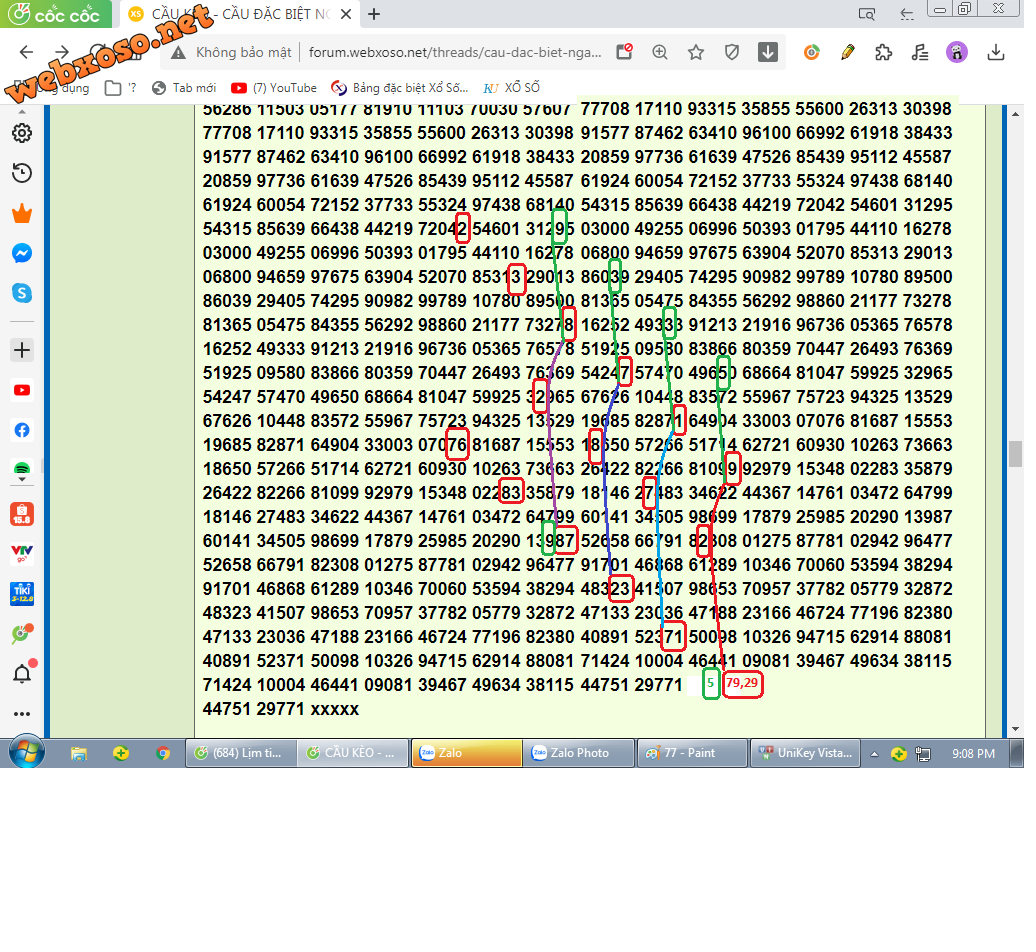Open the browser downloads arrow
Viewport: 1036px width, 952px height.
click(x=996, y=53)
